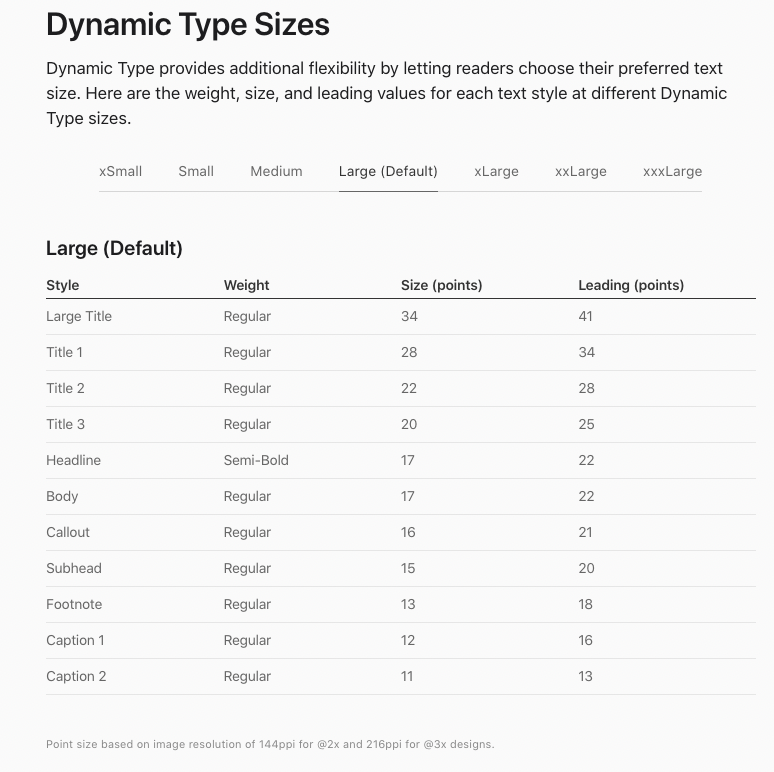Screen dimensions: 774x772
Task: Click the Subhead size value 15
Action: coord(408,569)
